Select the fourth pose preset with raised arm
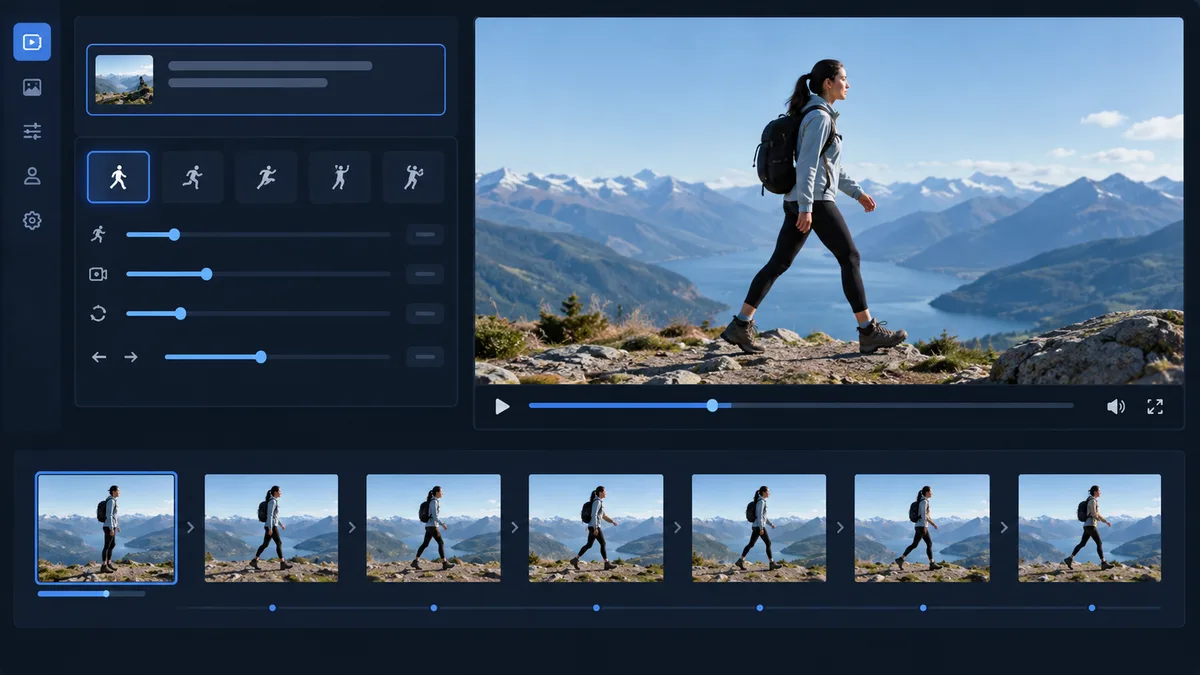Image resolution: width=1200 pixels, height=675 pixels. pyautogui.click(x=340, y=177)
